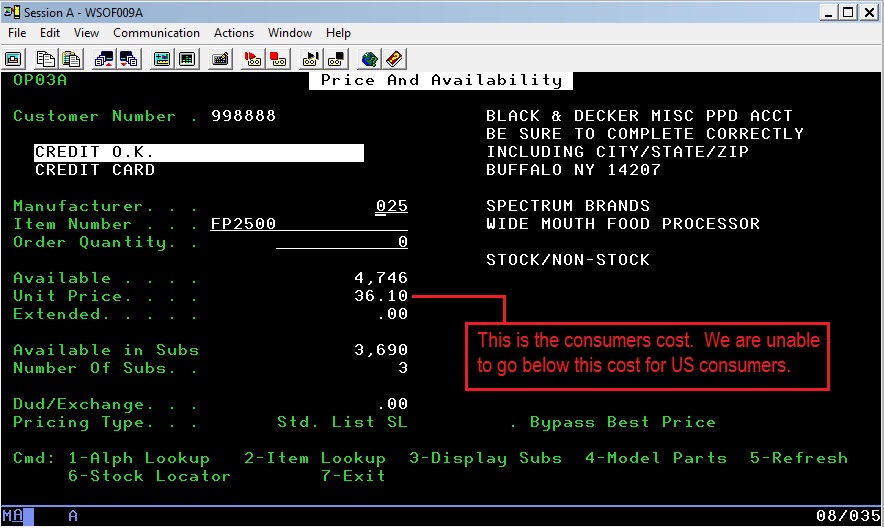Image resolution: width=884 pixels, height=528 pixels.
Task: Open the keyboard remap icon
Action: (220, 59)
